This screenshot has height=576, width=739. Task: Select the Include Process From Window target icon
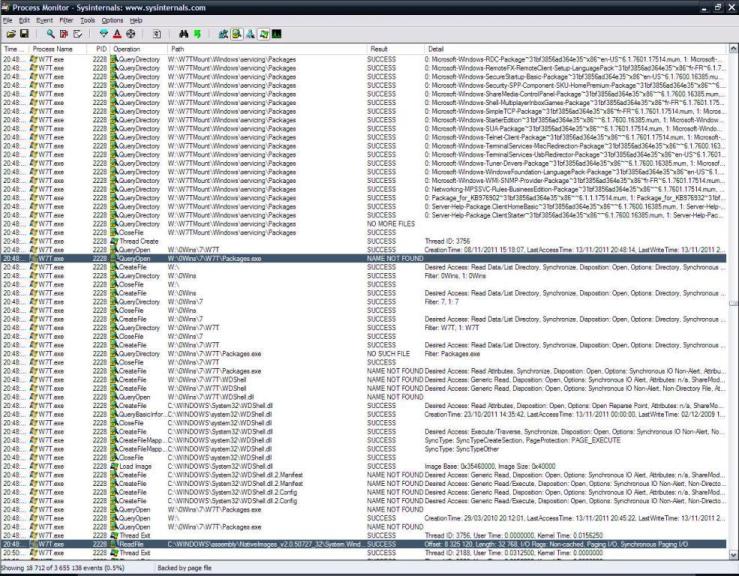click(x=131, y=34)
